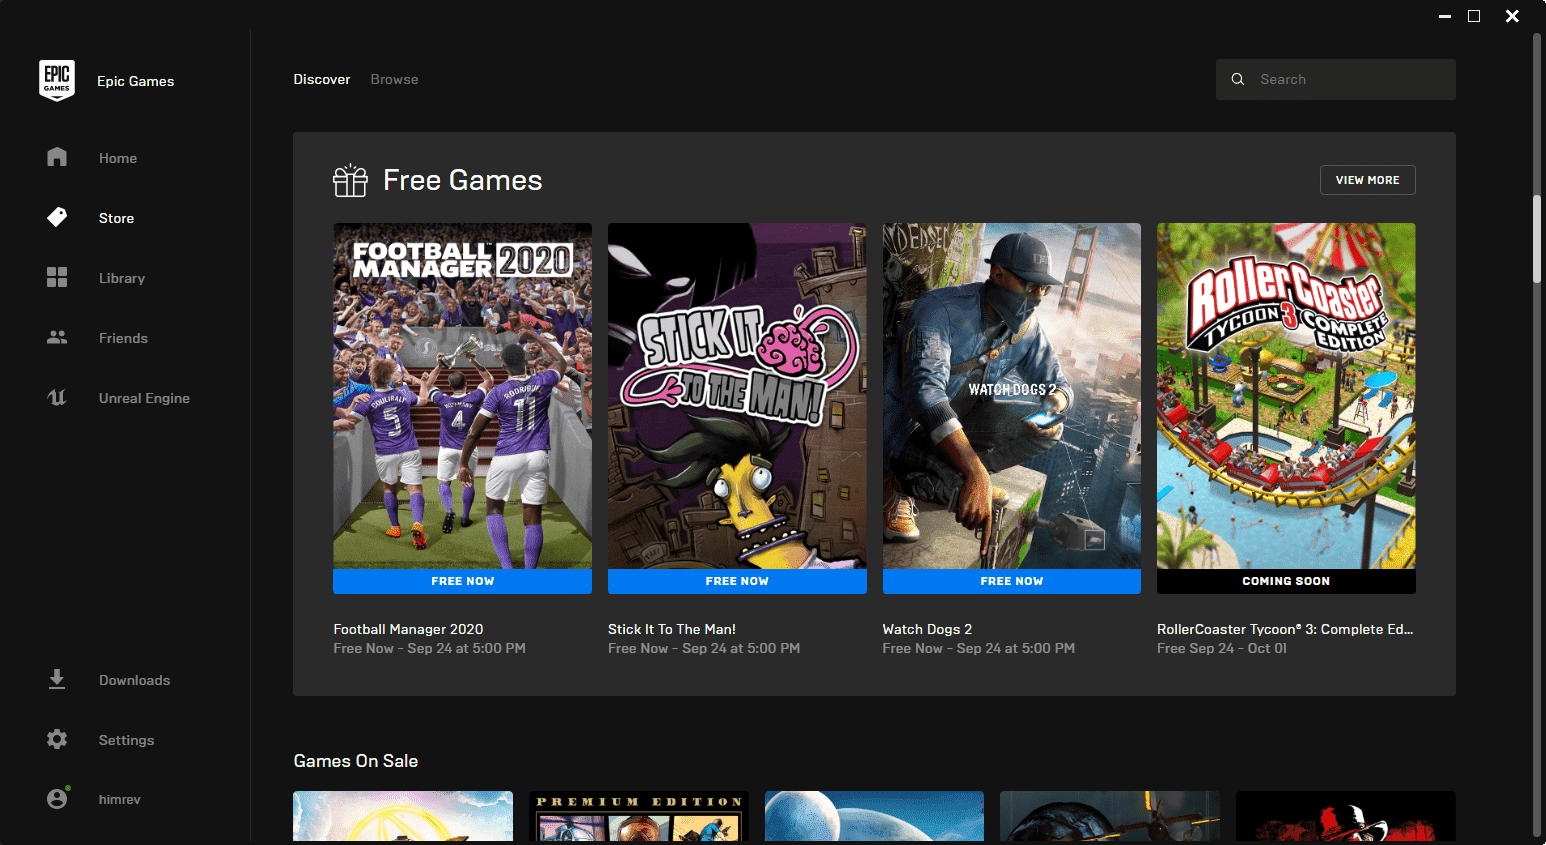Select the Home menu label

(118, 158)
